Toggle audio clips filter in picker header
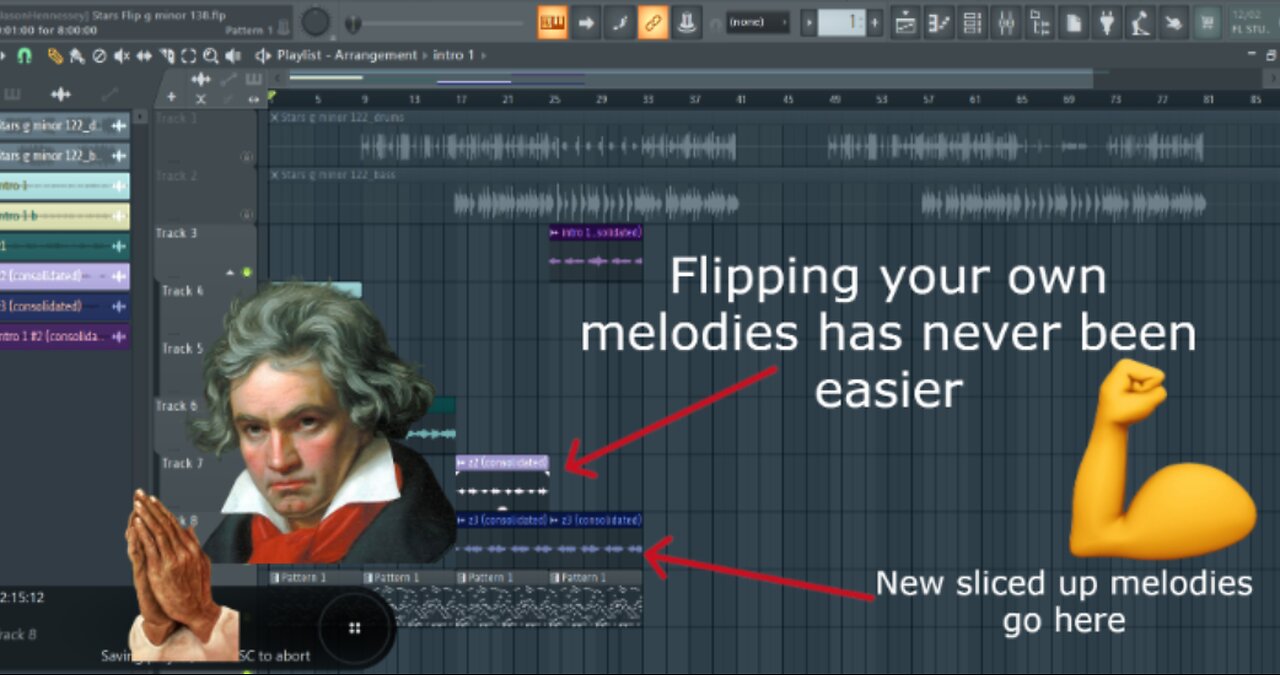Image resolution: width=1280 pixels, height=675 pixels. click(61, 94)
